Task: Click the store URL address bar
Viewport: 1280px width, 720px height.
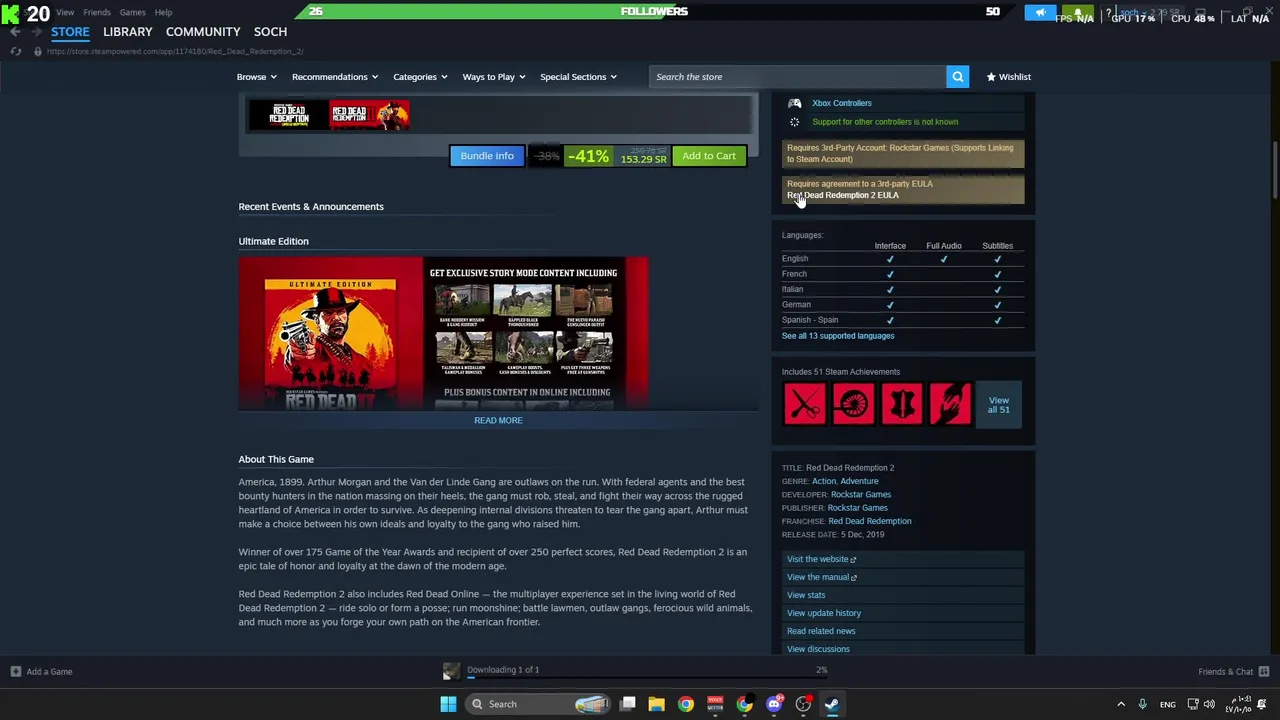Action: pos(175,51)
